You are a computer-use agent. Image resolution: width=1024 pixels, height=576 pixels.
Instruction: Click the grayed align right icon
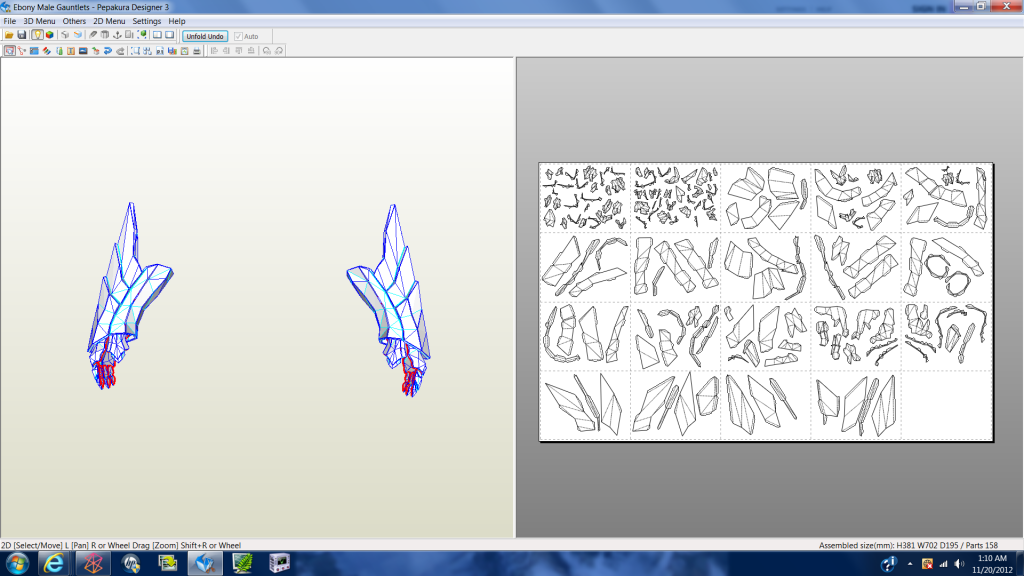(227, 50)
